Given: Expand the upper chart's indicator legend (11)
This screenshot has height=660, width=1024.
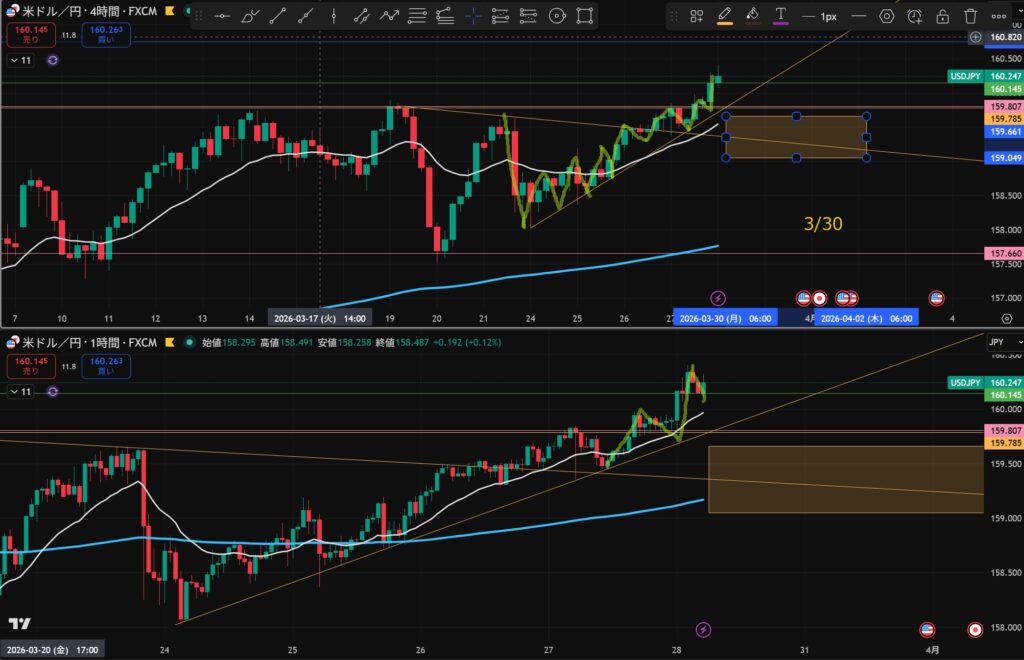Looking at the screenshot, I should (x=20, y=60).
